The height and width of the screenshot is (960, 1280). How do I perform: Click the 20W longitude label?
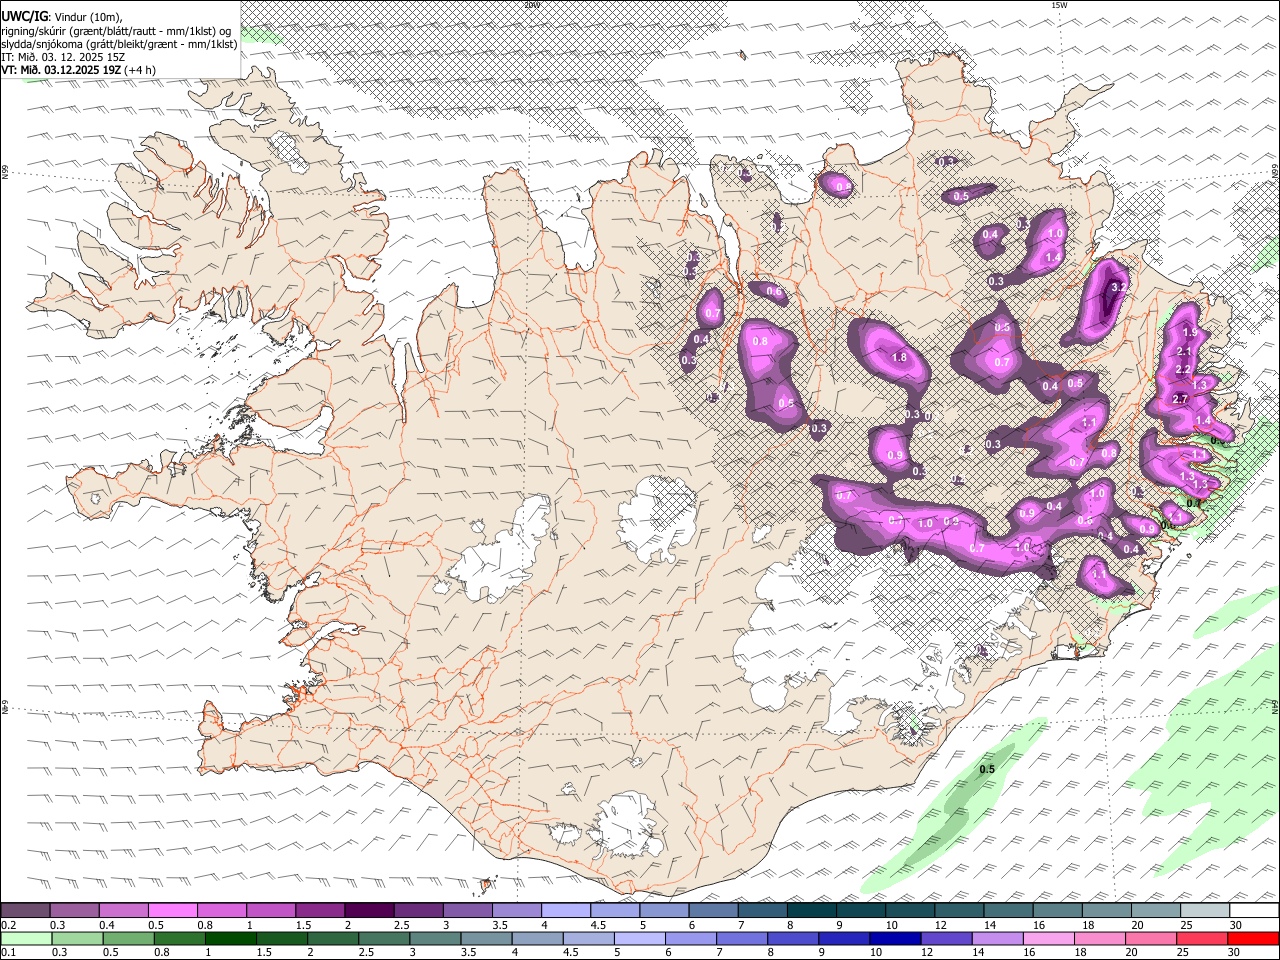pyautogui.click(x=531, y=5)
